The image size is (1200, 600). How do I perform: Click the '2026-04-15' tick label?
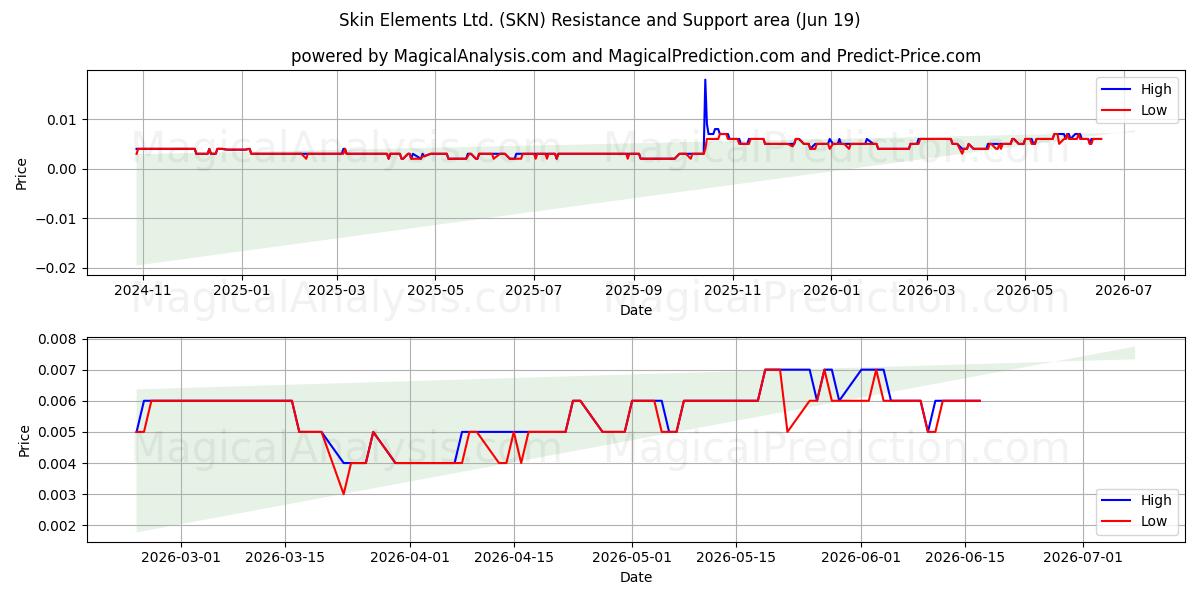pos(514,557)
